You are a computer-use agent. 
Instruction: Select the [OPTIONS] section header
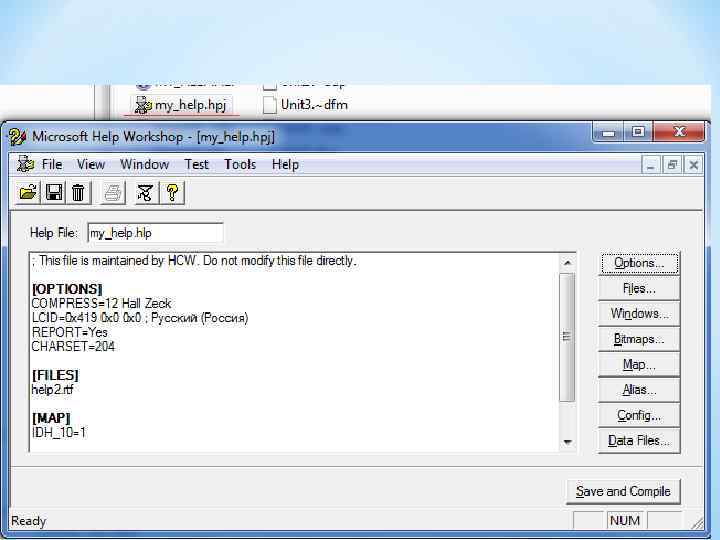point(67,289)
